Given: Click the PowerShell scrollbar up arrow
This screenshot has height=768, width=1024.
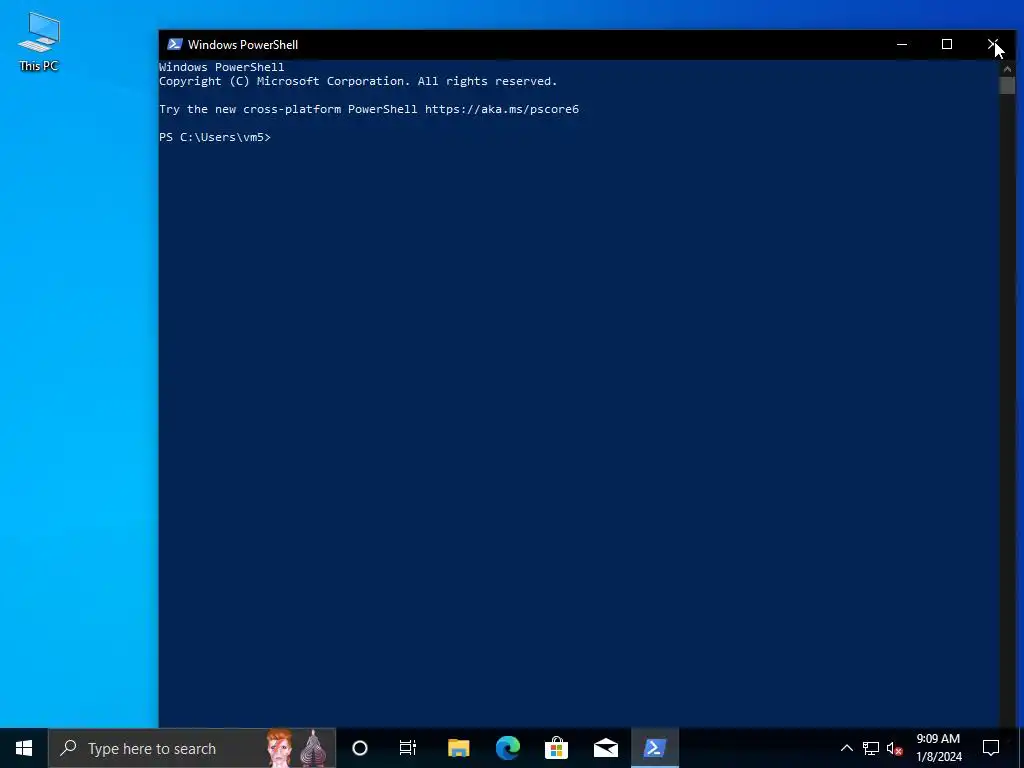Looking at the screenshot, I should coord(1007,68).
